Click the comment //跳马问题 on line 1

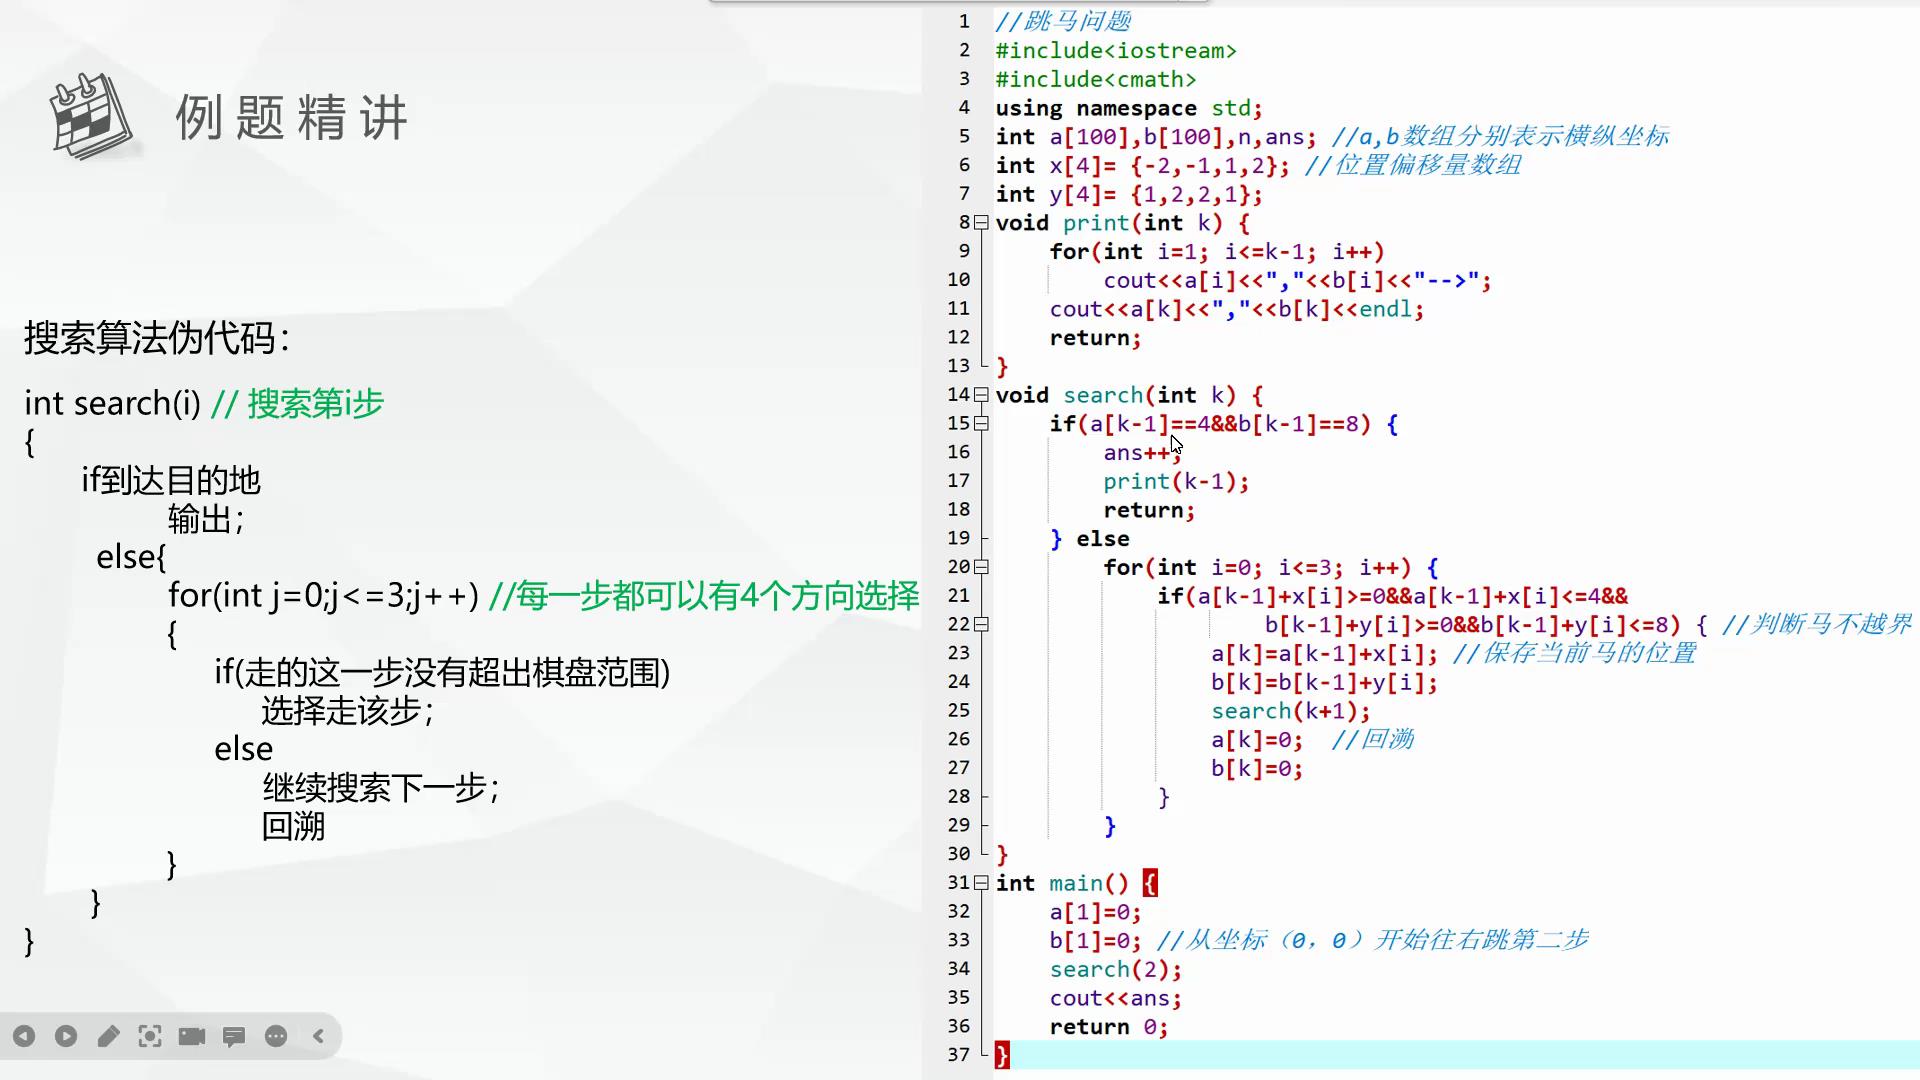tap(1063, 21)
